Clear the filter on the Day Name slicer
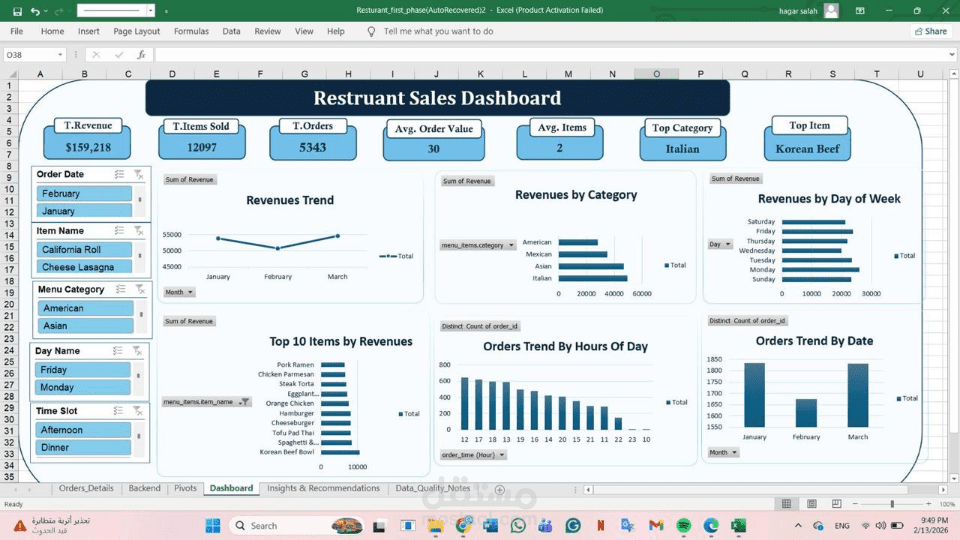The height and width of the screenshot is (540, 960). point(137,351)
